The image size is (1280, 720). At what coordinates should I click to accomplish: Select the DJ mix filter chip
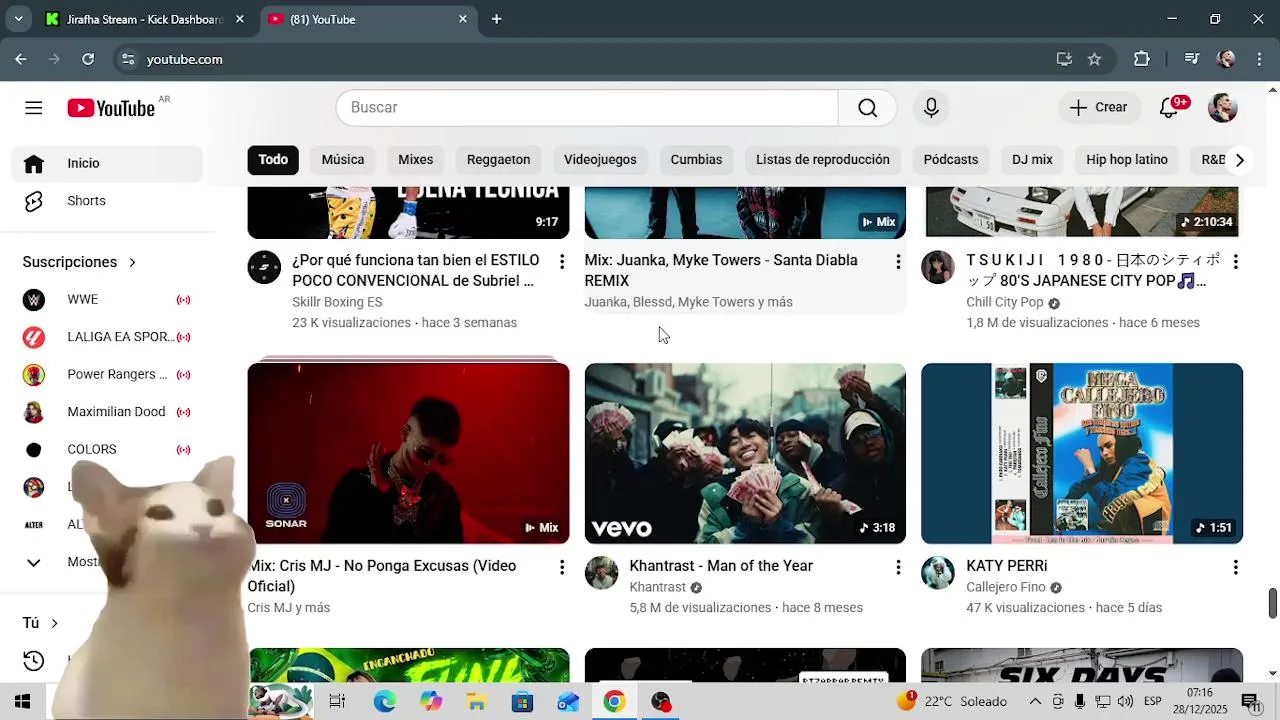pyautogui.click(x=1032, y=160)
